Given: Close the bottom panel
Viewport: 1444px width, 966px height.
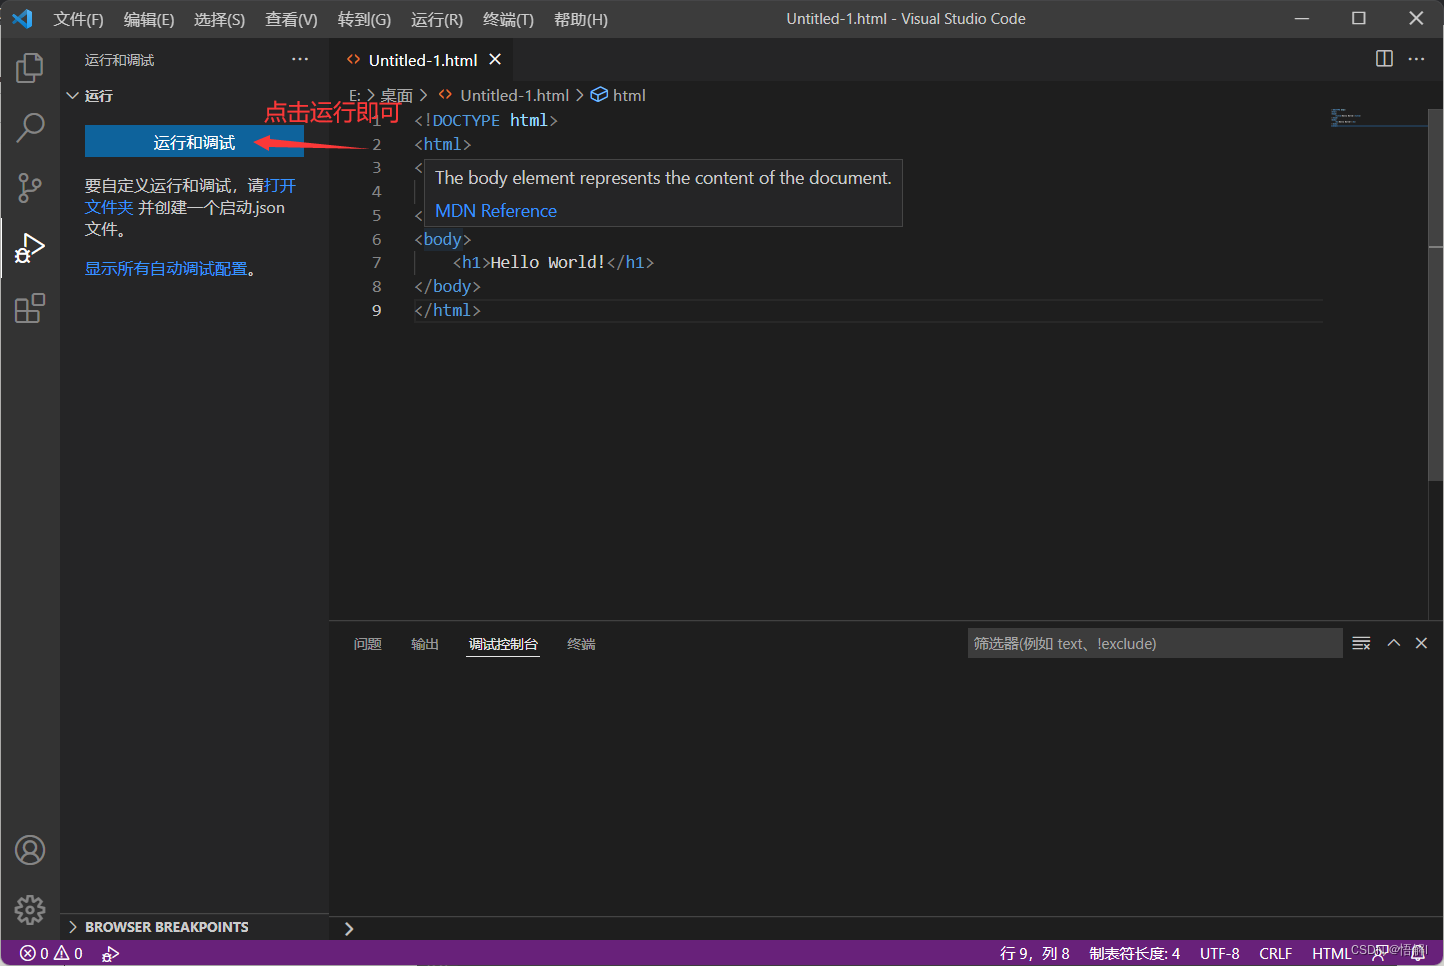Looking at the screenshot, I should 1421,643.
